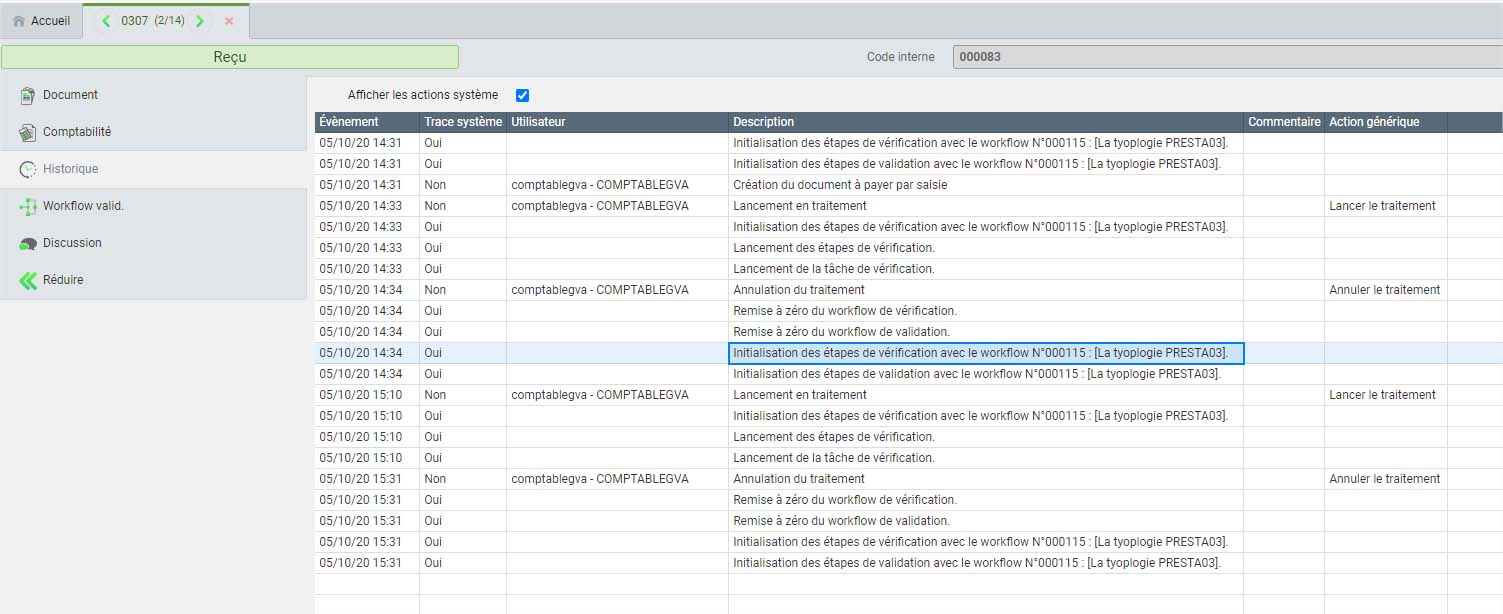This screenshot has width=1503, height=614.
Task: Click 'comptablegva - COMPTABLEGVA' in the 15:31 row
Action: [x=600, y=479]
